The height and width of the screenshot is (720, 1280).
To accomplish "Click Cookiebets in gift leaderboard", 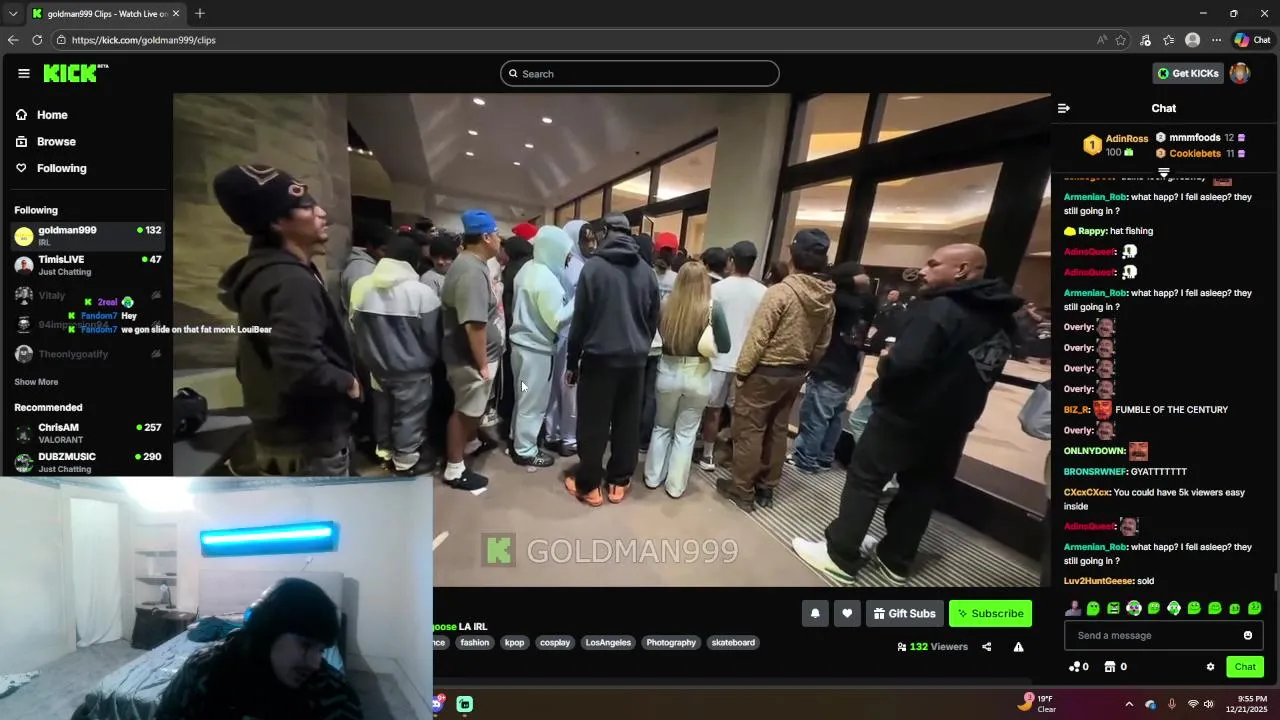I will click(x=1195, y=154).
